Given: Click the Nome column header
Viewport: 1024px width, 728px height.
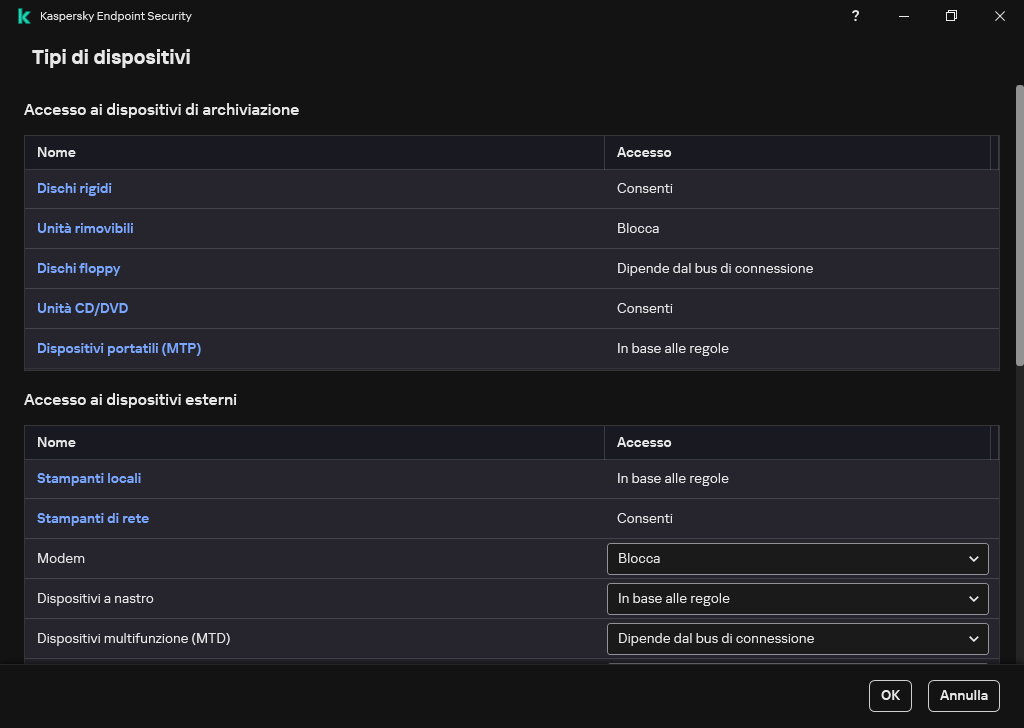Looking at the screenshot, I should pyautogui.click(x=56, y=152).
